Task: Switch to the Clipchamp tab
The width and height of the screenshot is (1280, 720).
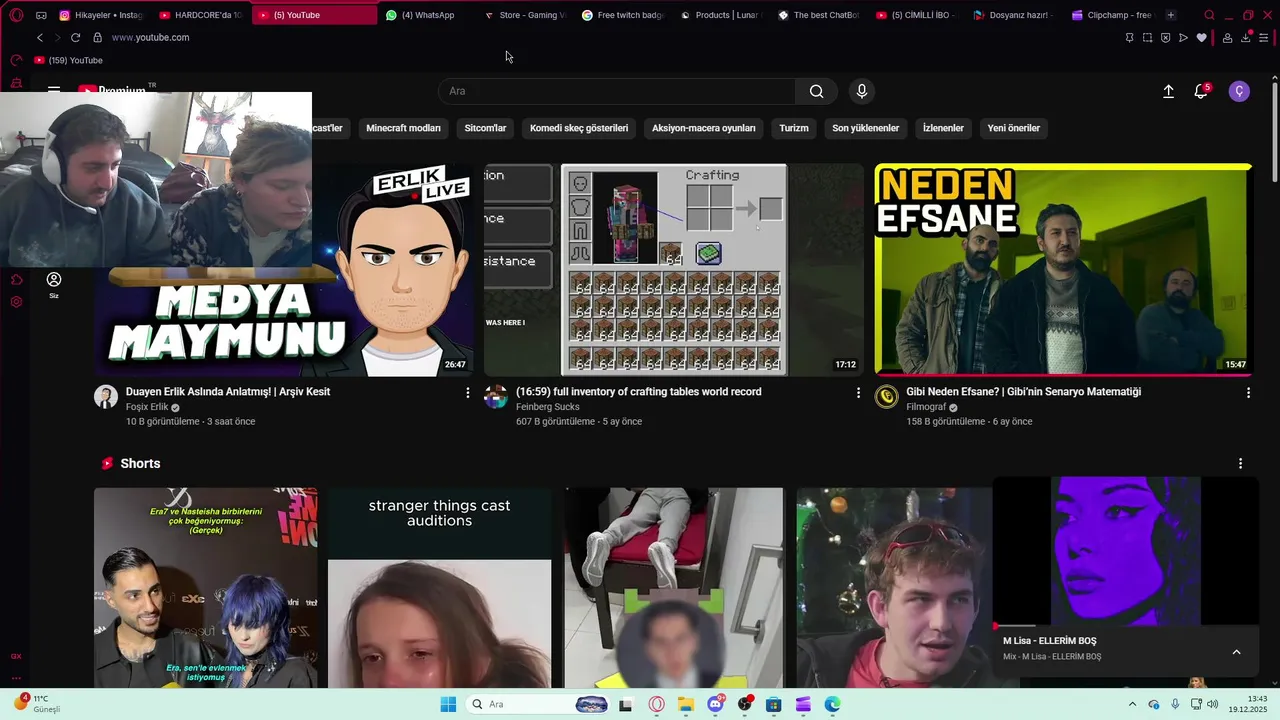Action: (1112, 15)
